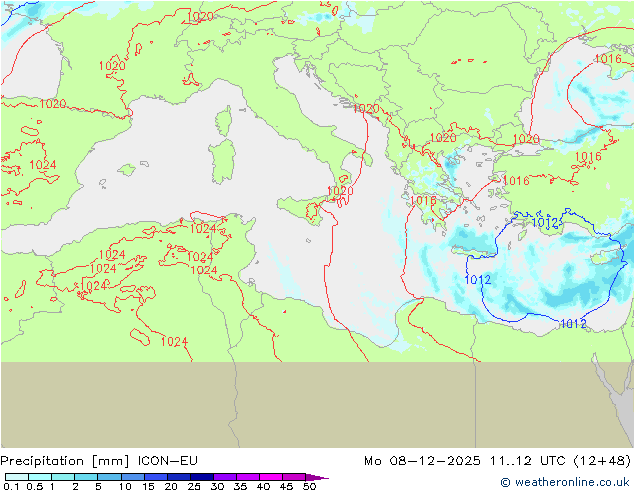Click the 1016 isobar label over Greece
This screenshot has height=490, width=634.
click(423, 201)
